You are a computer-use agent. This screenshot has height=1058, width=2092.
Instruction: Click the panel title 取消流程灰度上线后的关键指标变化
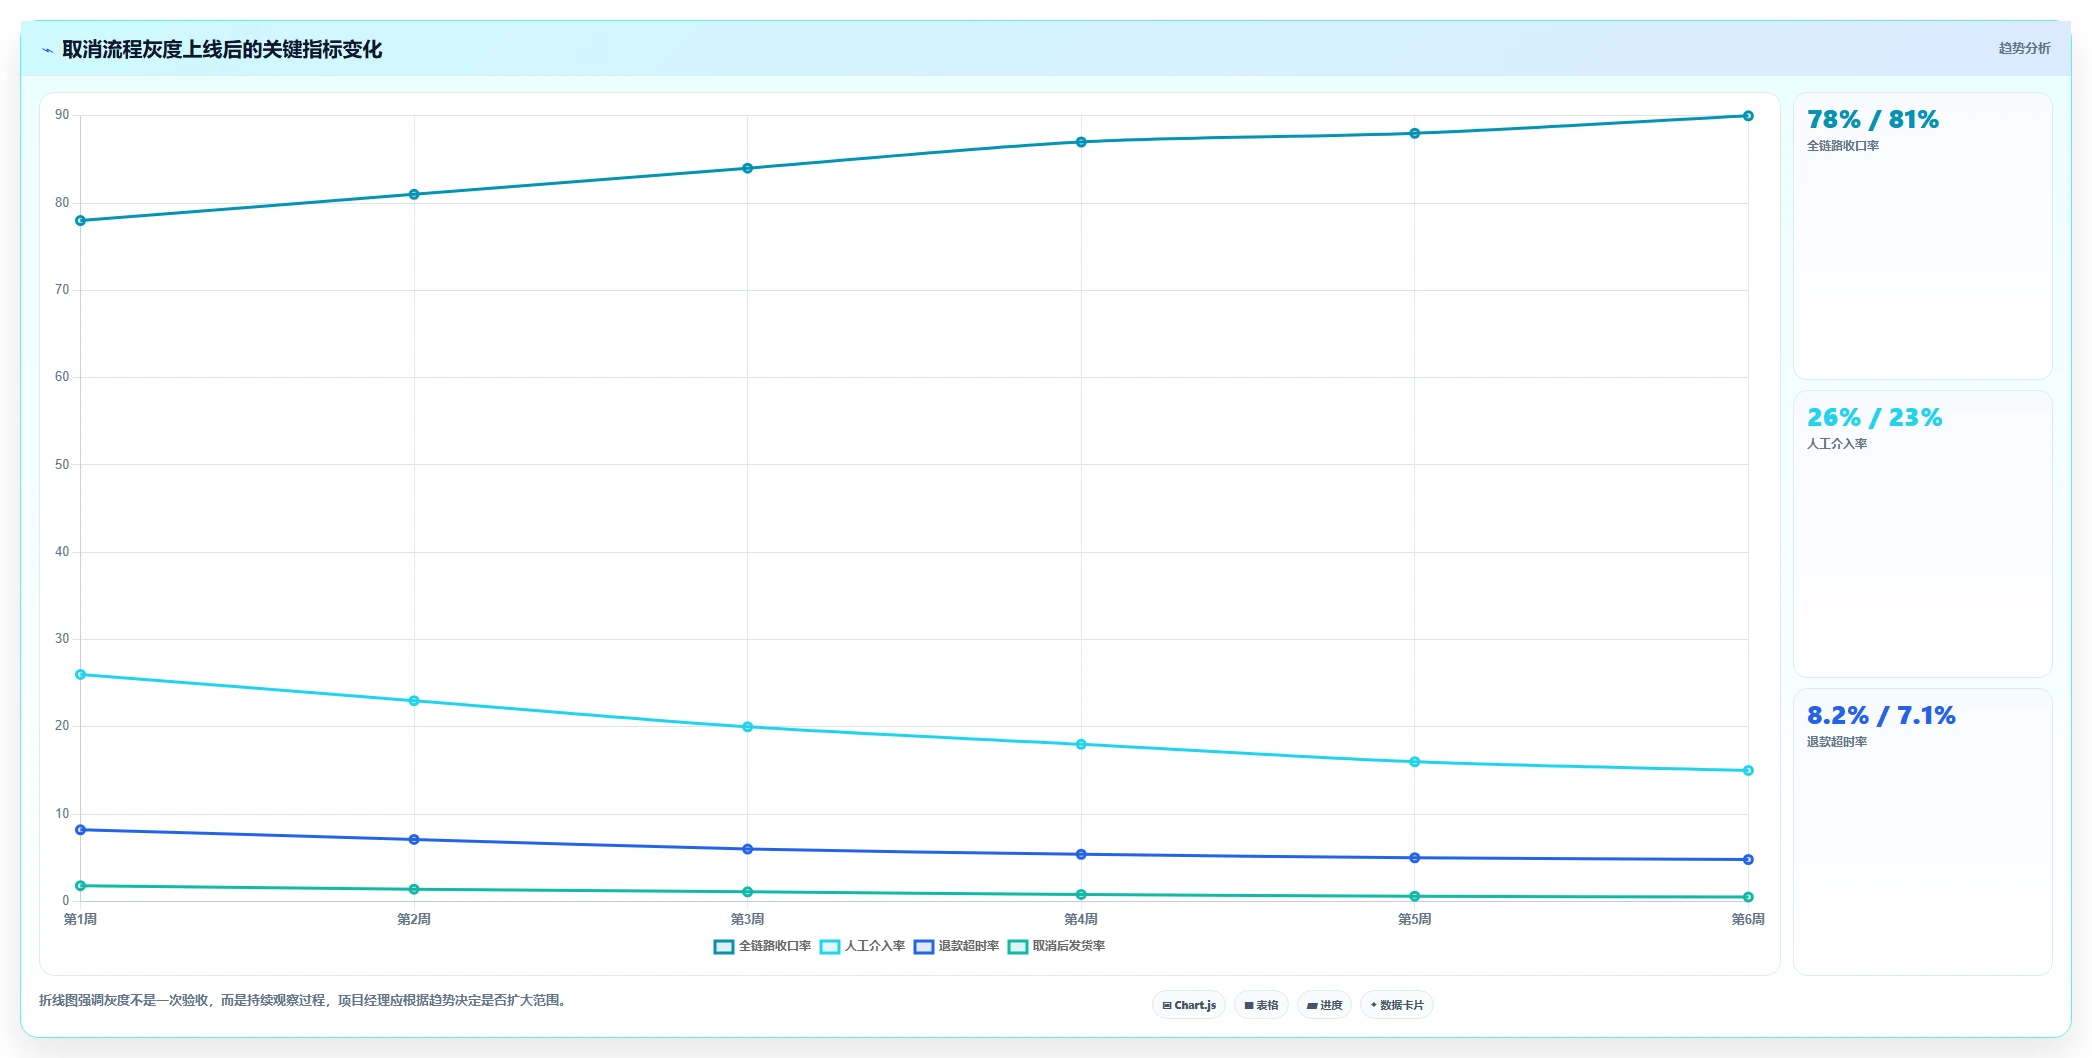222,50
